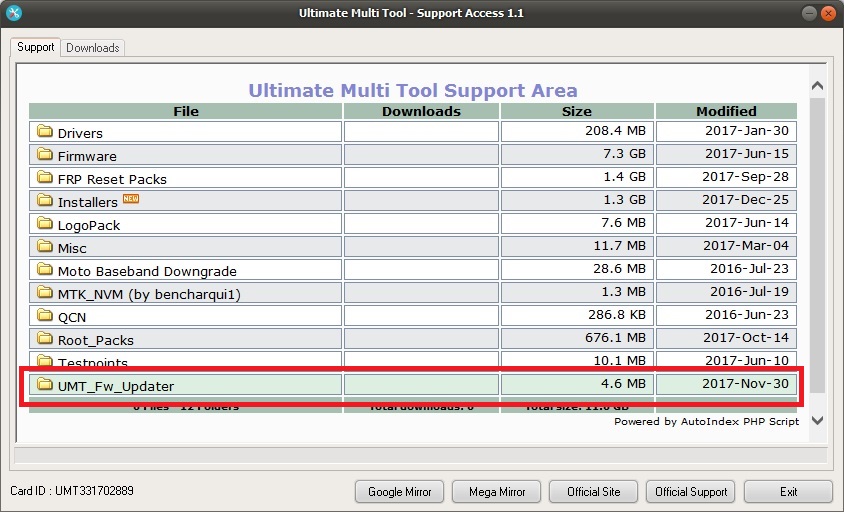Sort by the File column header
The height and width of the screenshot is (521, 844).
click(x=186, y=111)
